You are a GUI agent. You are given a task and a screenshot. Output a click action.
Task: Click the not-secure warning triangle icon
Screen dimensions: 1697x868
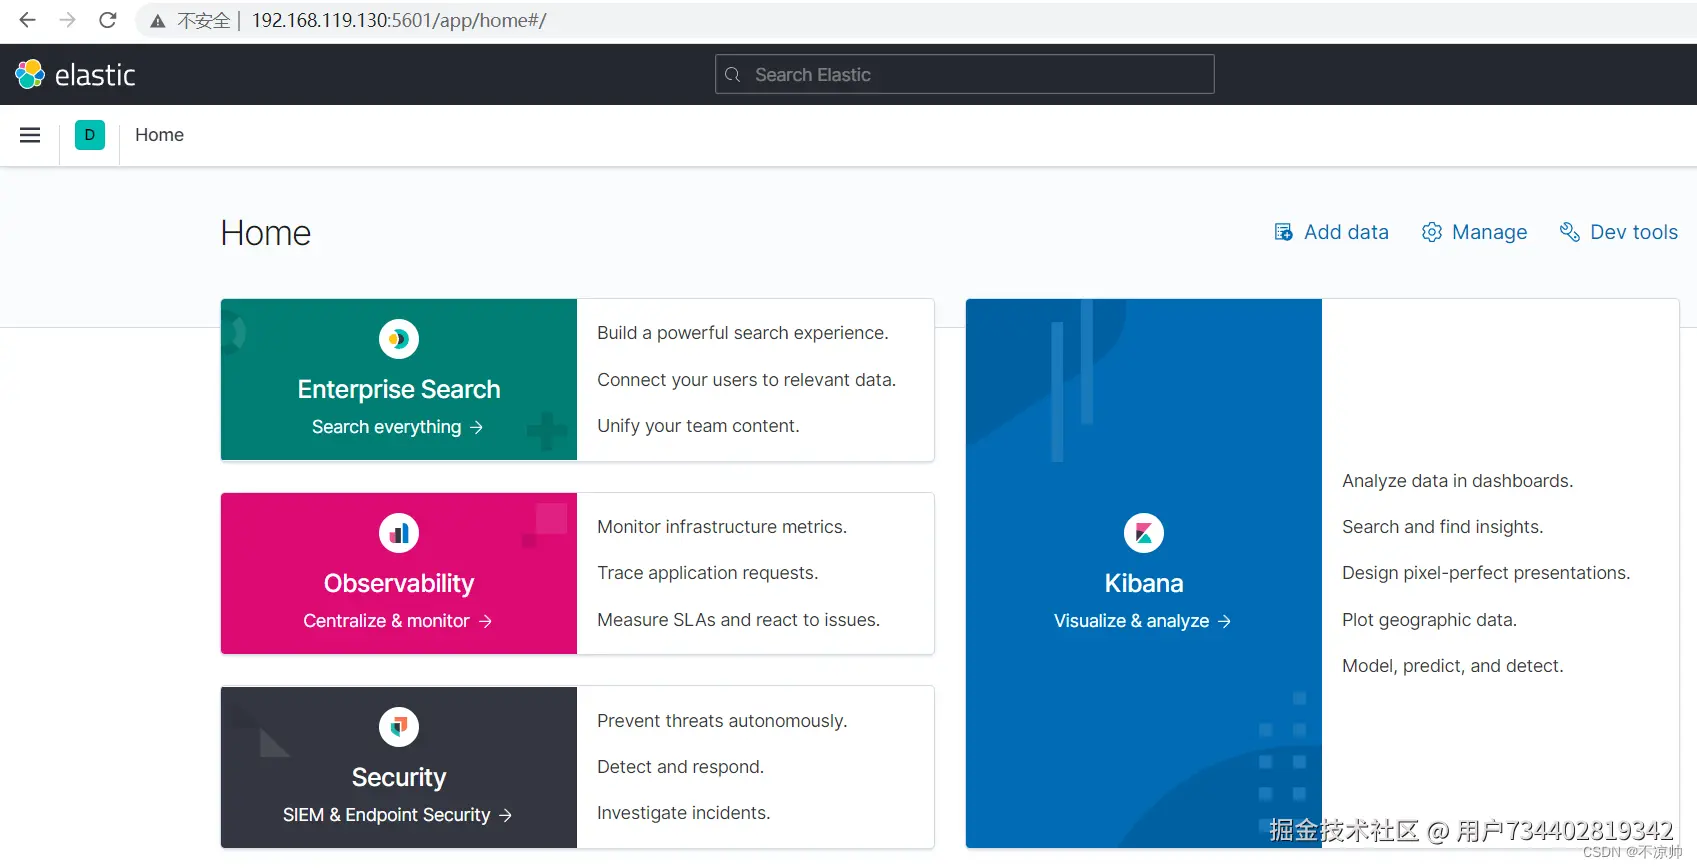(157, 21)
